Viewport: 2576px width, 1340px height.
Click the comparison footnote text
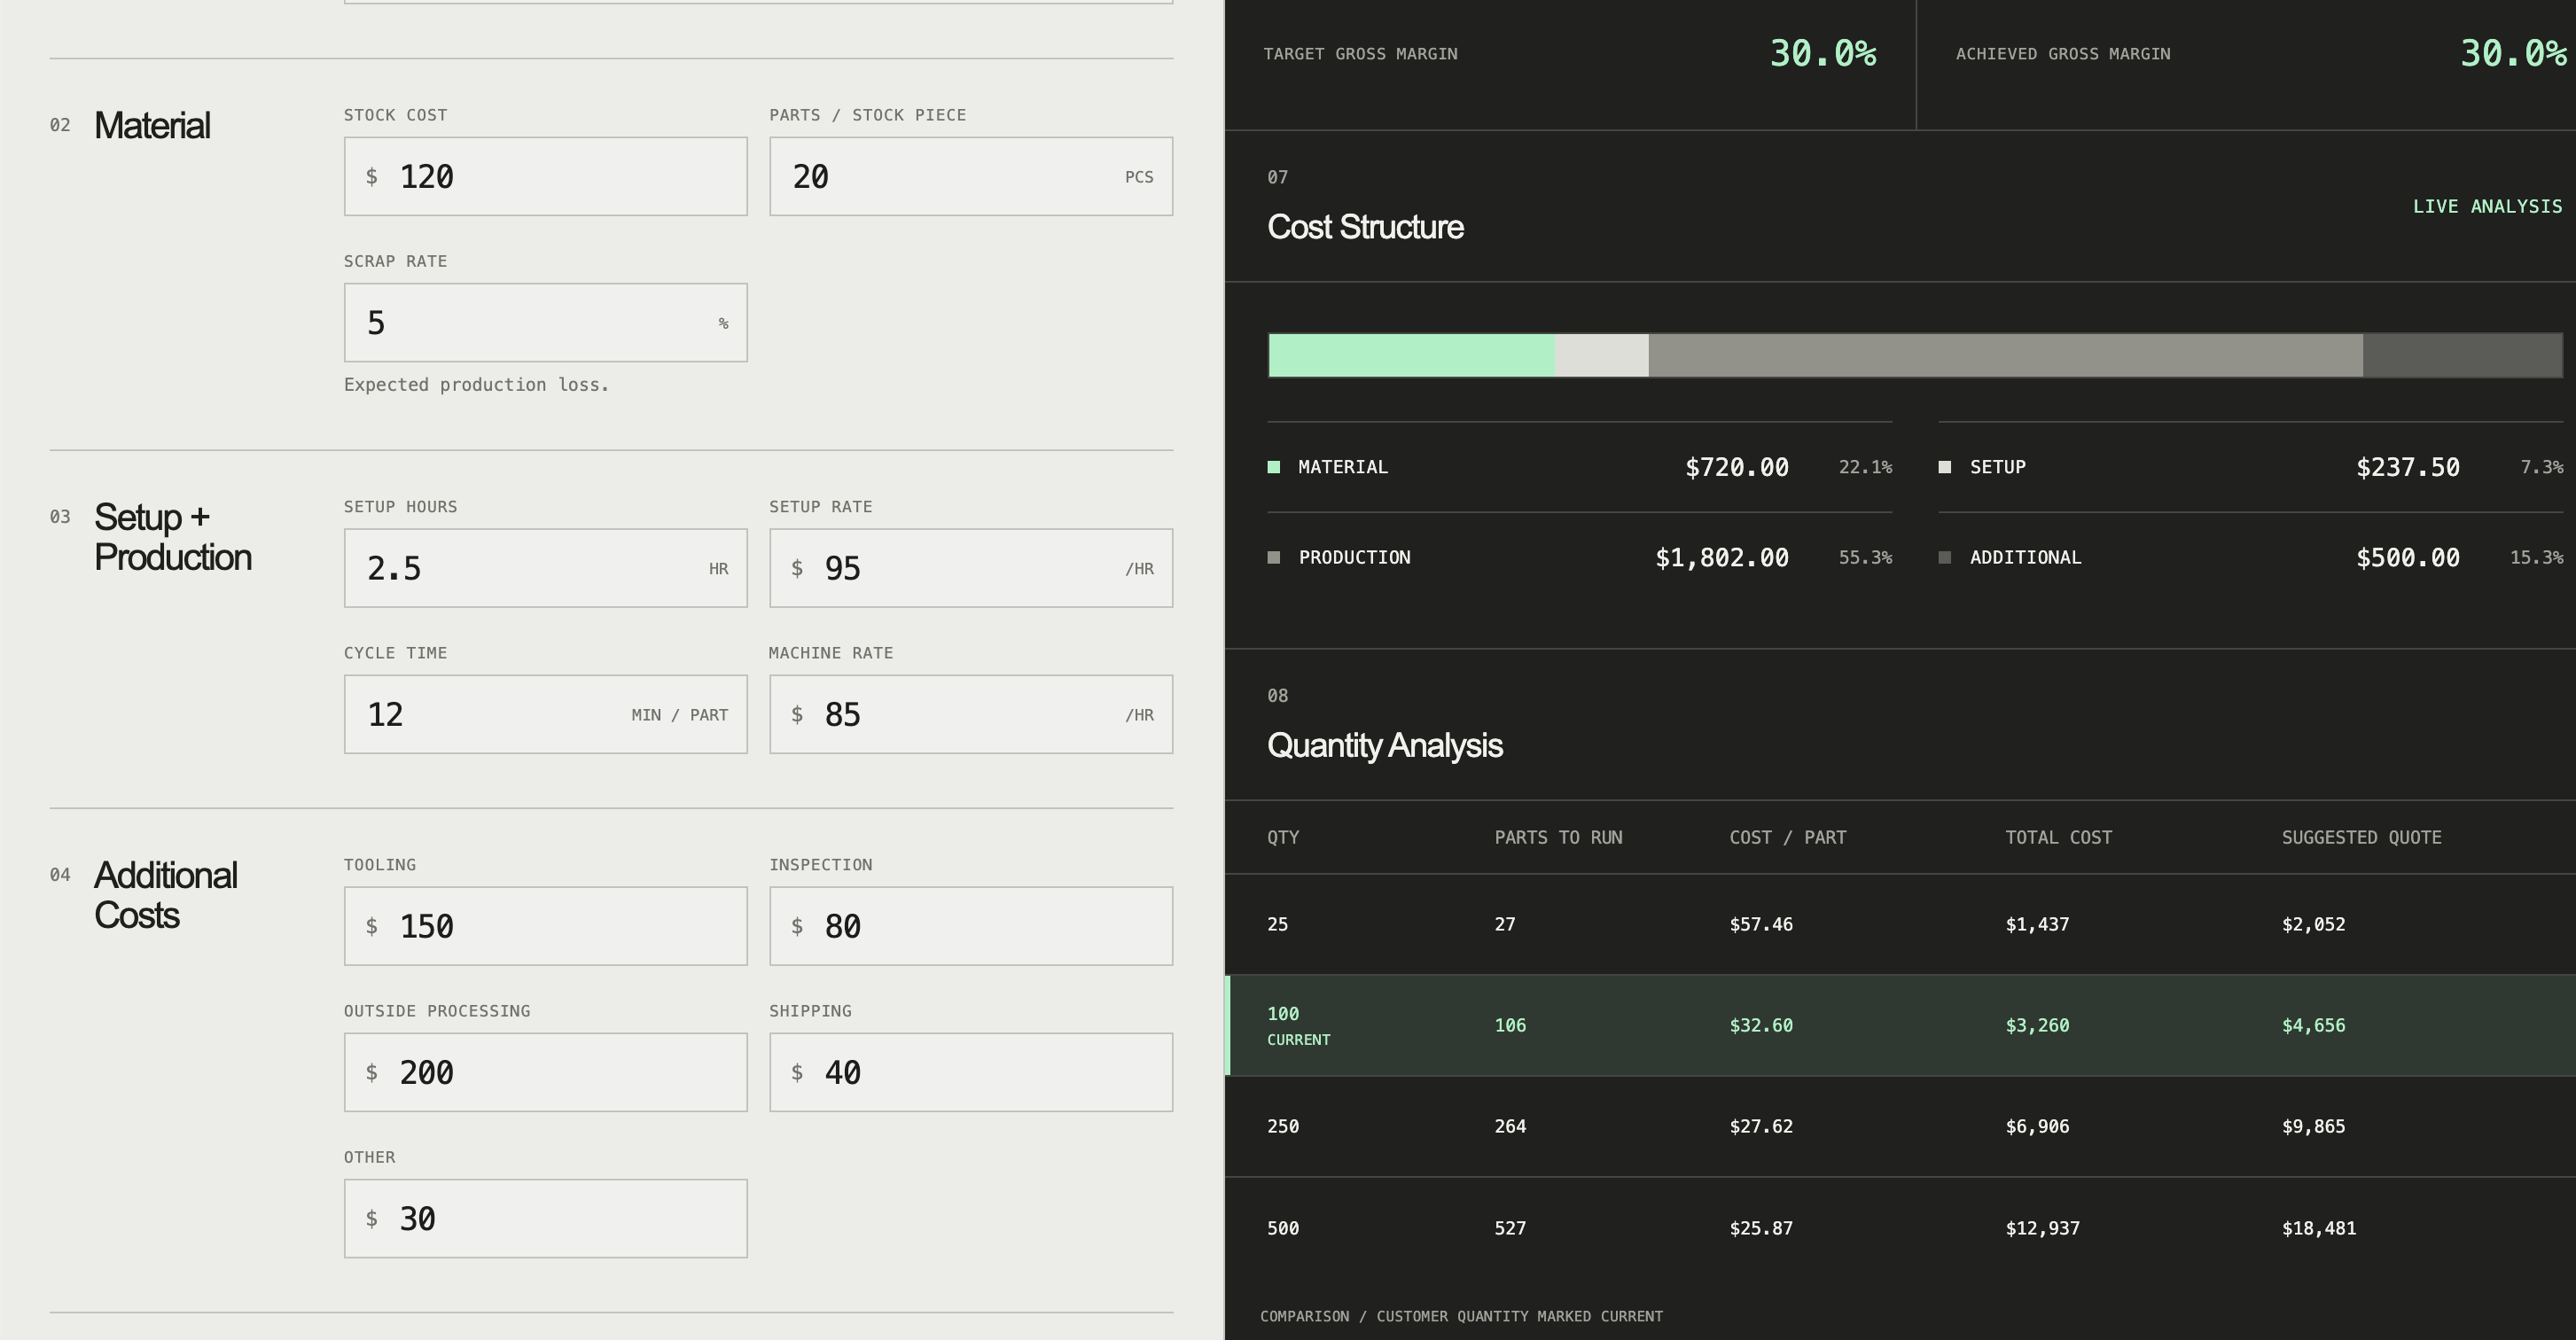click(x=1461, y=1316)
